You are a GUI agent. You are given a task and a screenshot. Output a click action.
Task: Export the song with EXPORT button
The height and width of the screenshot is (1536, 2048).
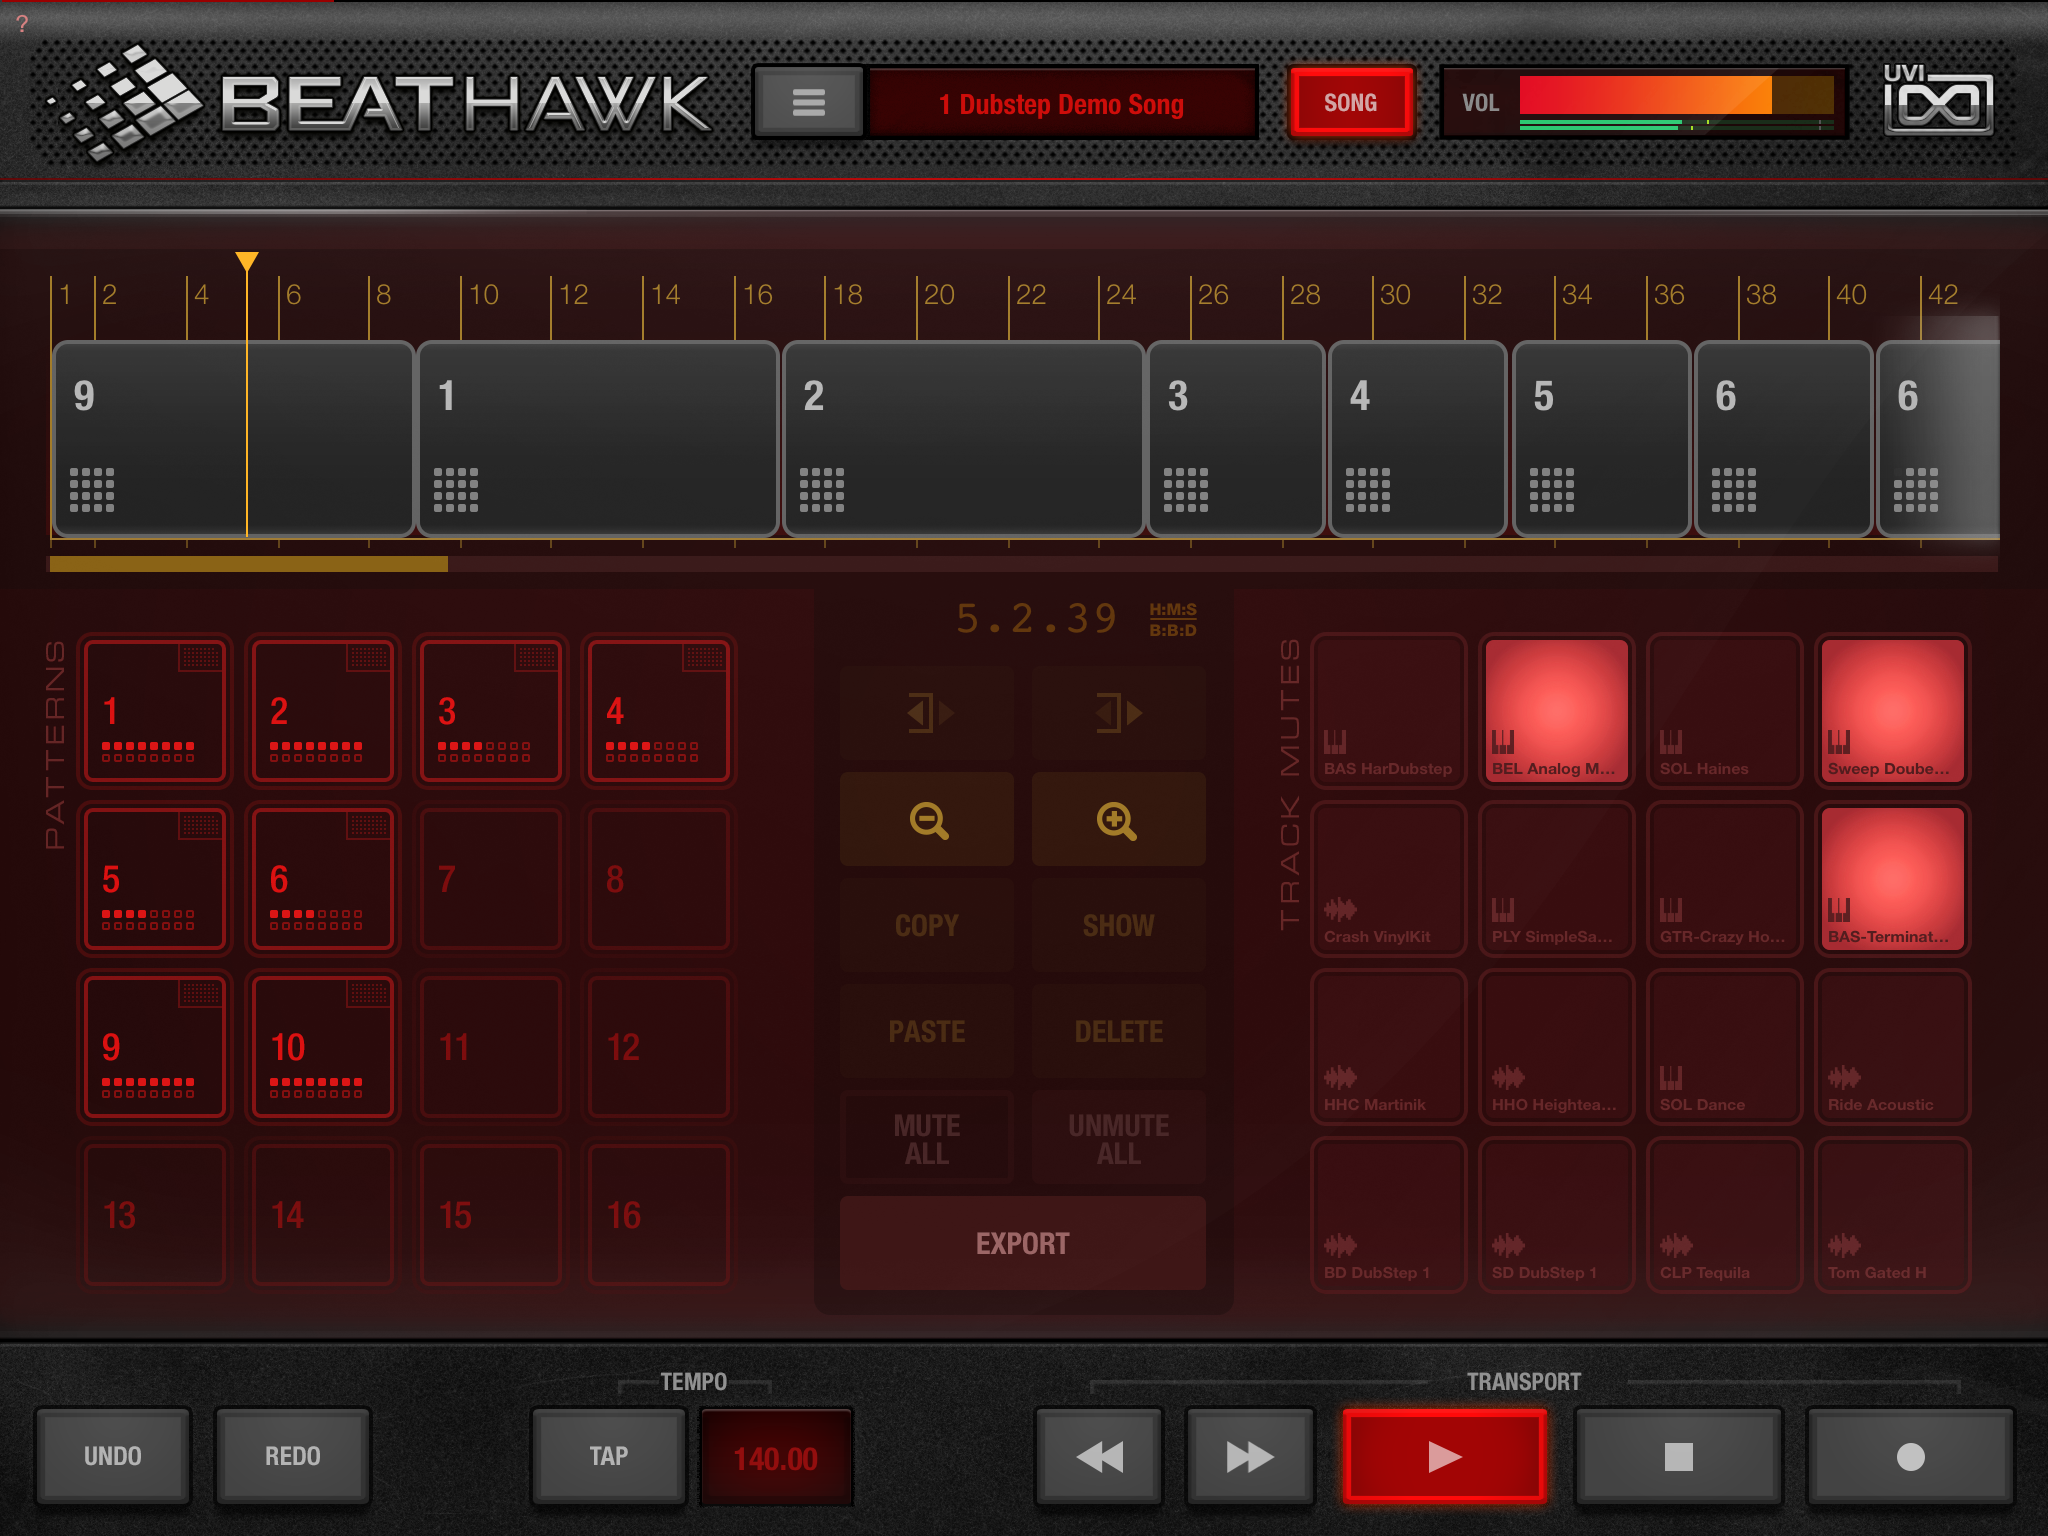[1022, 1243]
